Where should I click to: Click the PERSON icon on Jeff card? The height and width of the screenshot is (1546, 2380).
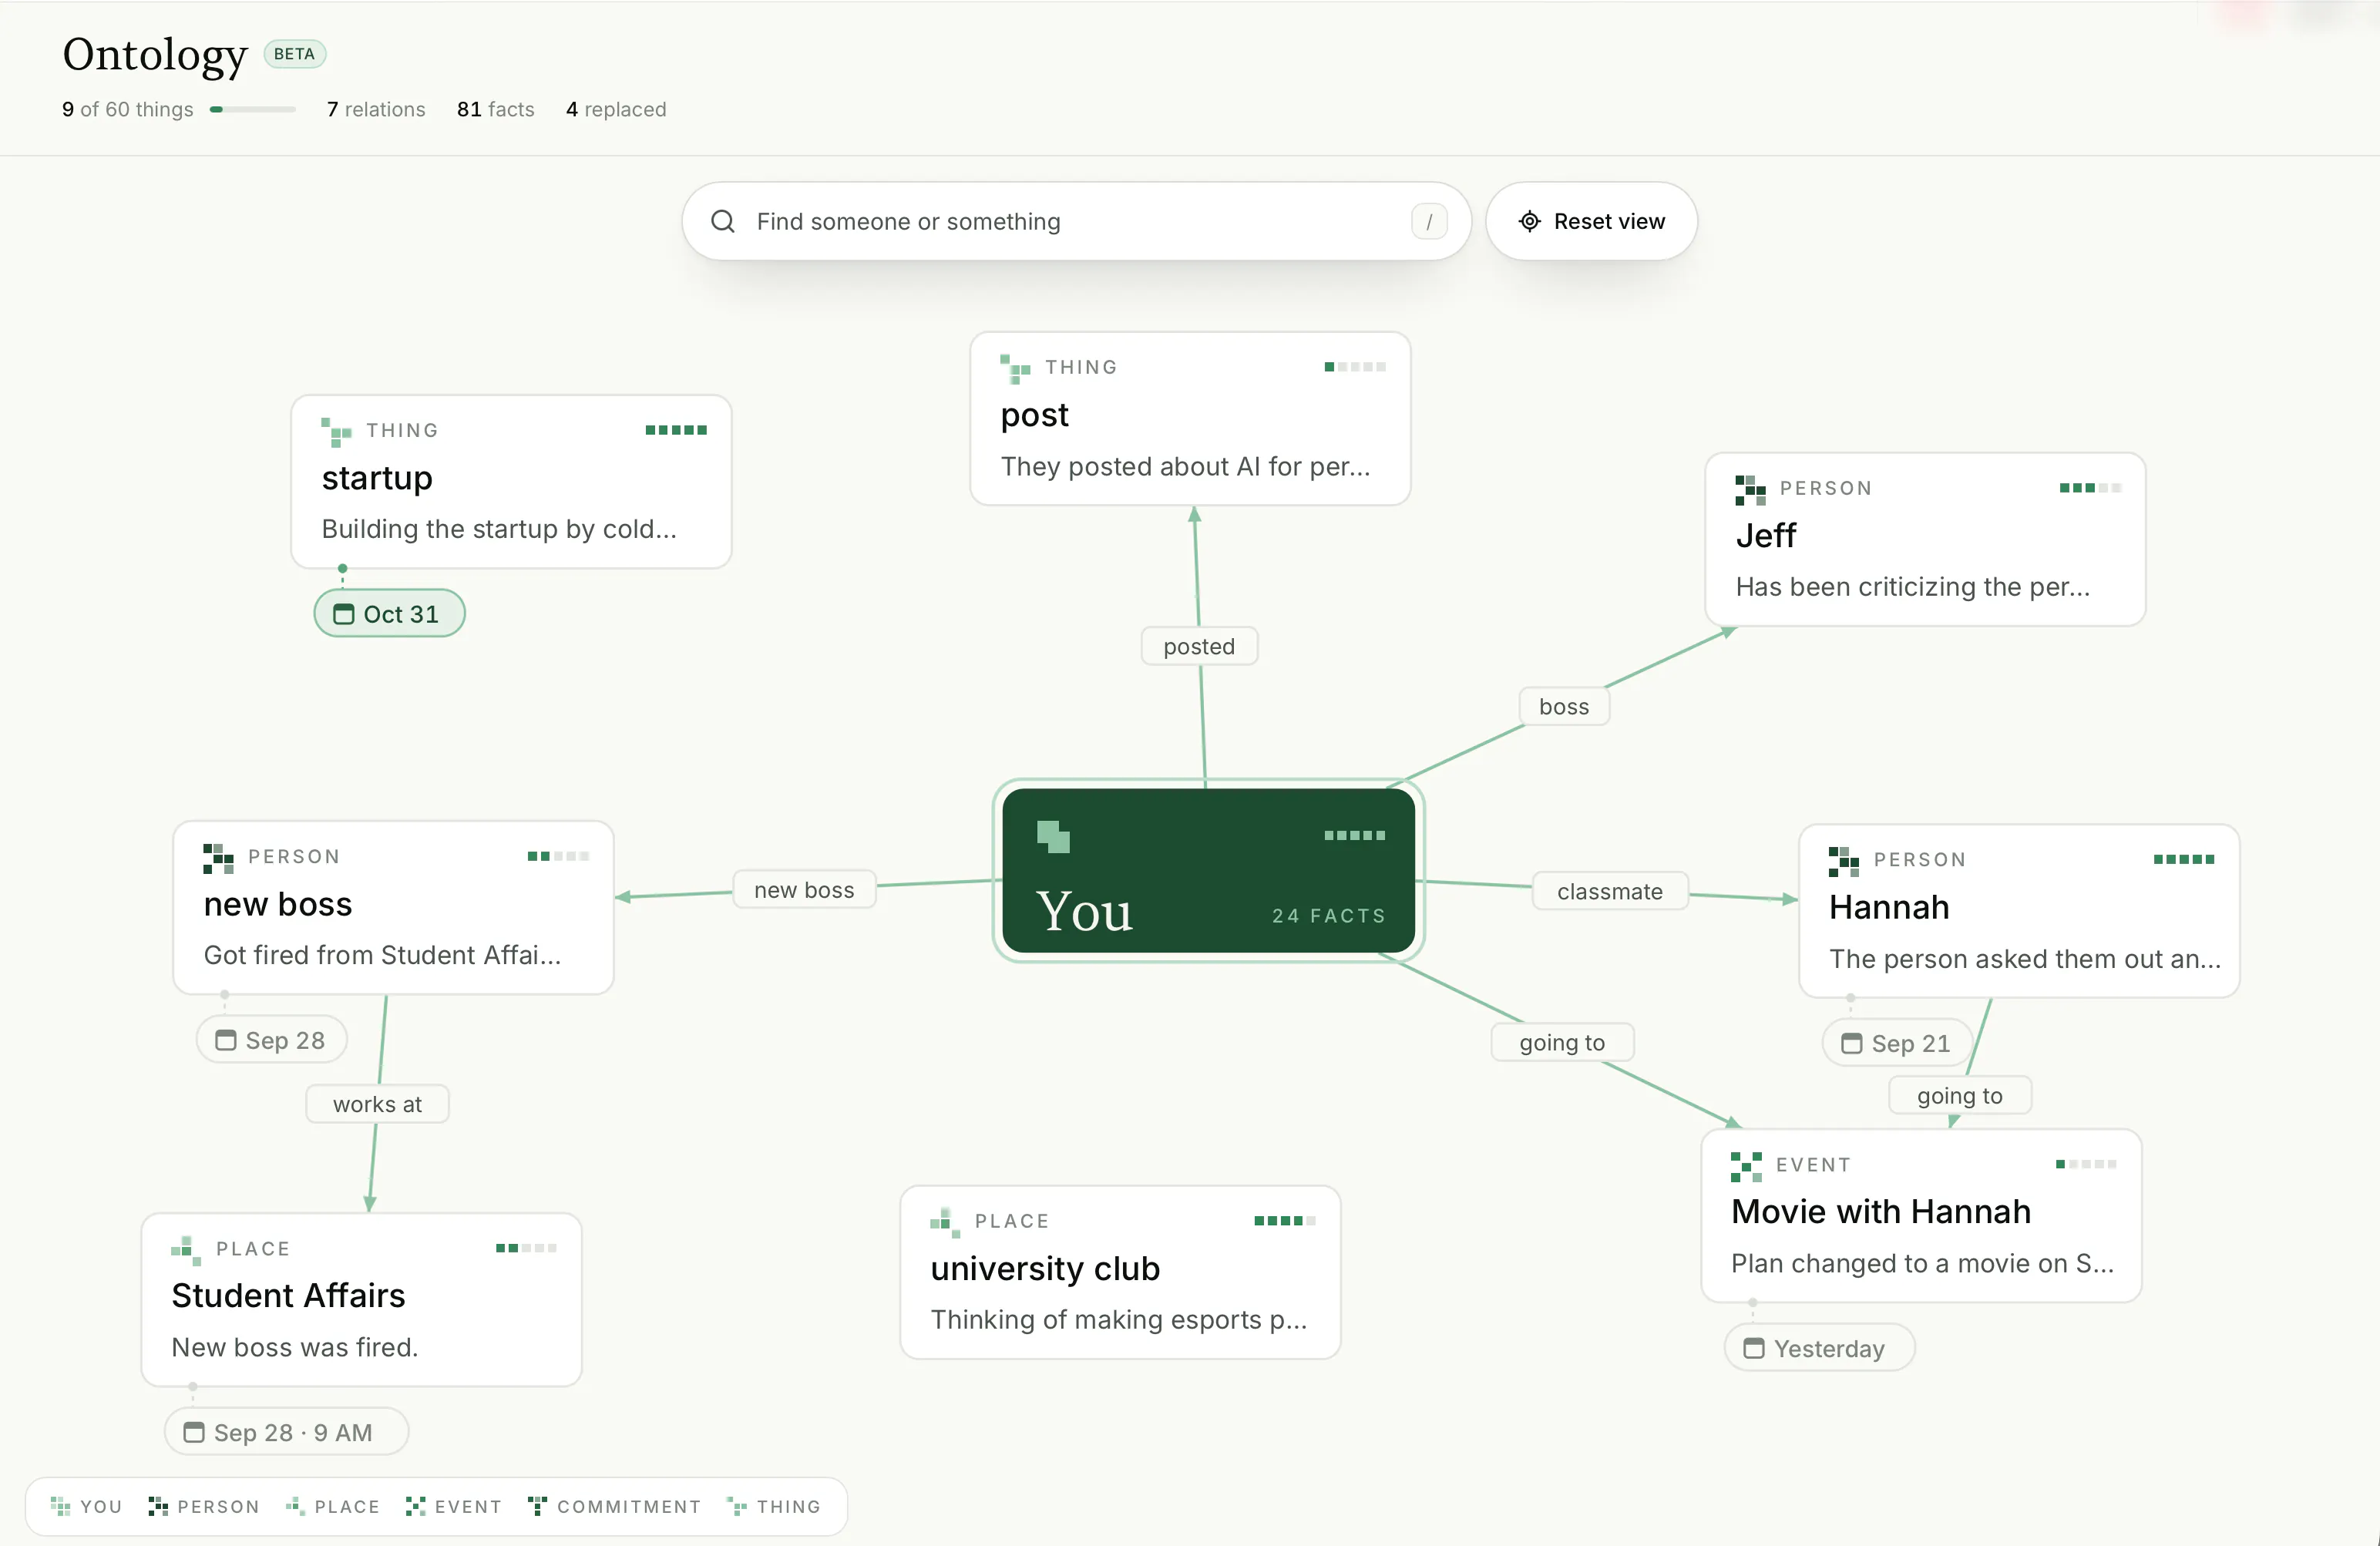[x=1750, y=490]
